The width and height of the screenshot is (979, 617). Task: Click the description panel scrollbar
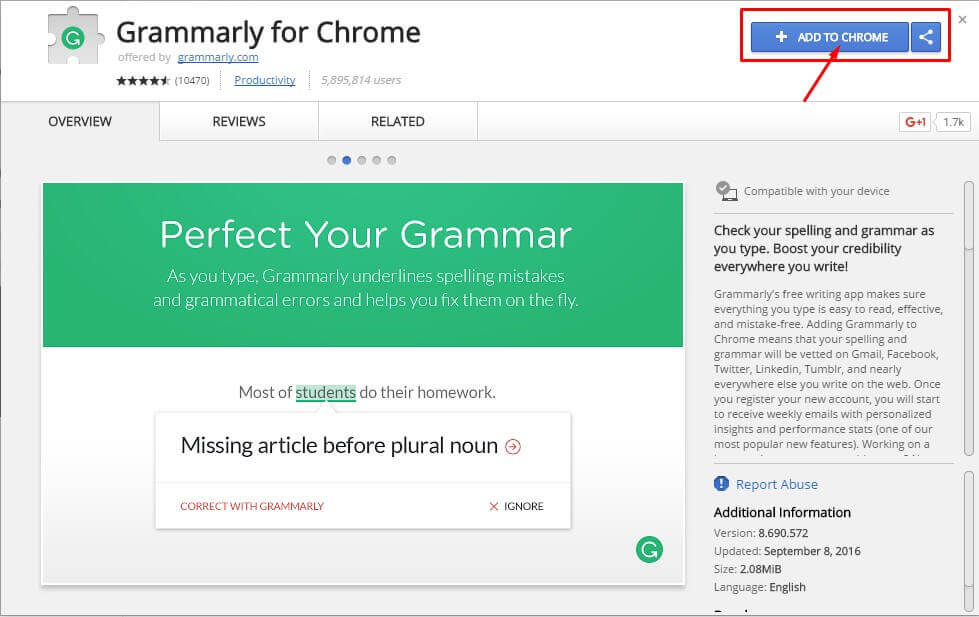pyautogui.click(x=968, y=215)
